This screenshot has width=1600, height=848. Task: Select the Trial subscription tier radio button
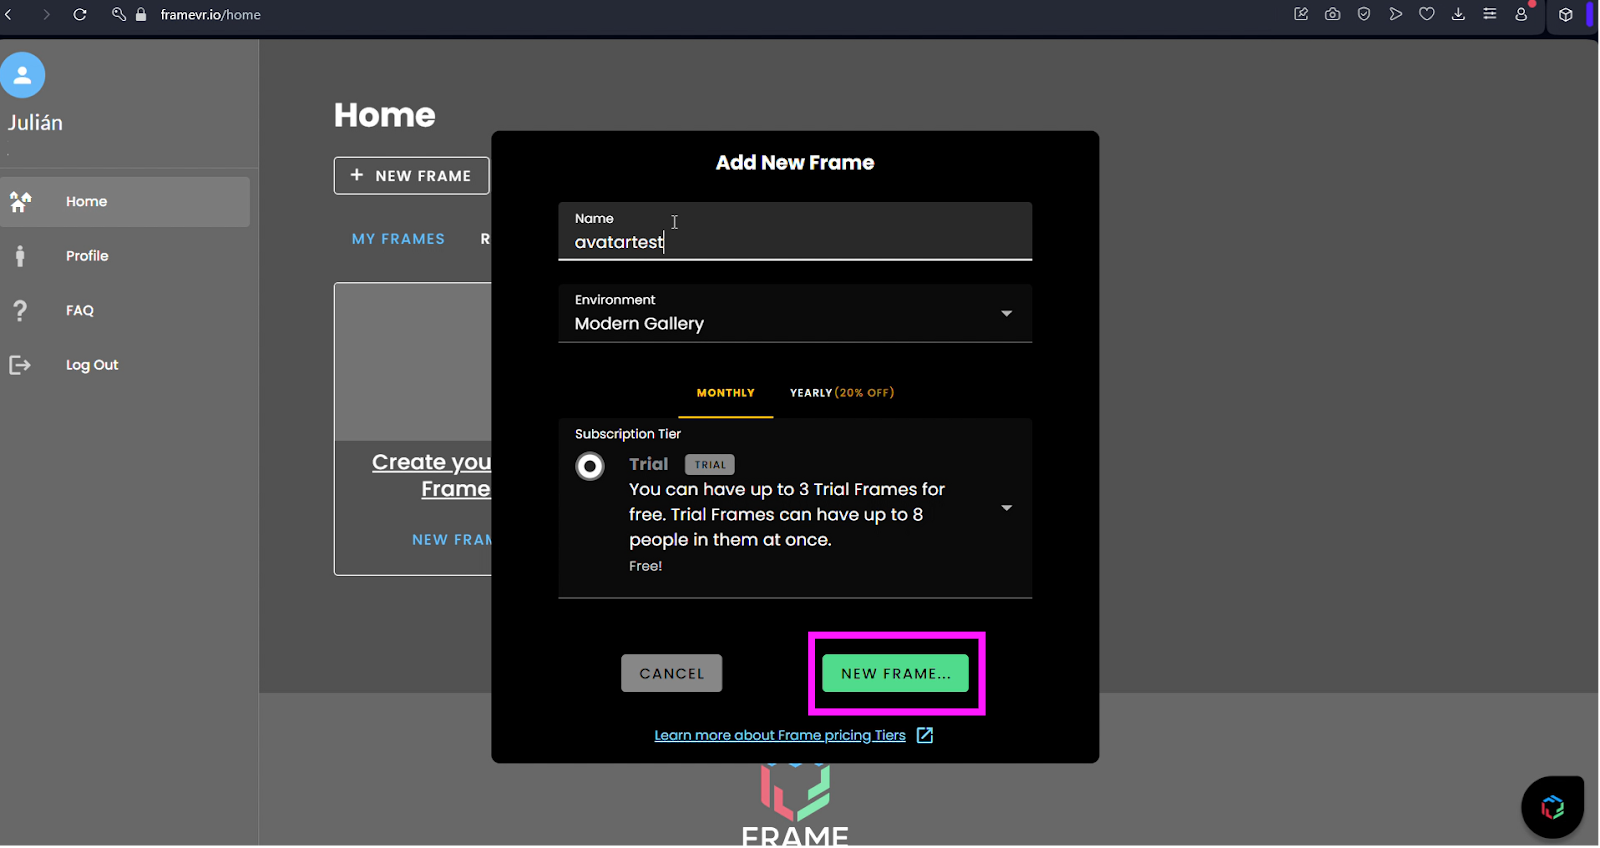[x=590, y=466]
